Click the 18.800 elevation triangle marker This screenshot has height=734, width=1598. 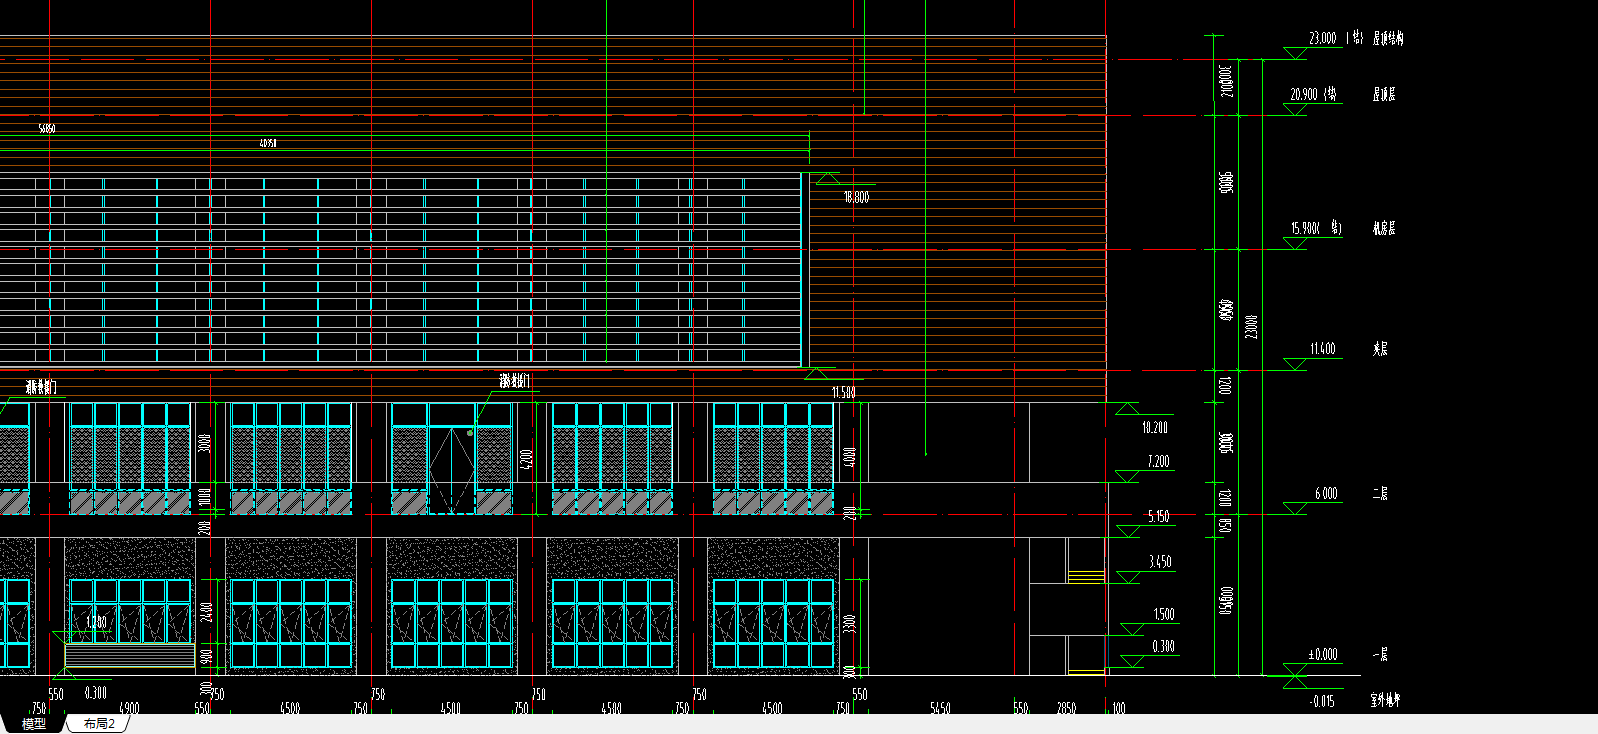tap(828, 178)
